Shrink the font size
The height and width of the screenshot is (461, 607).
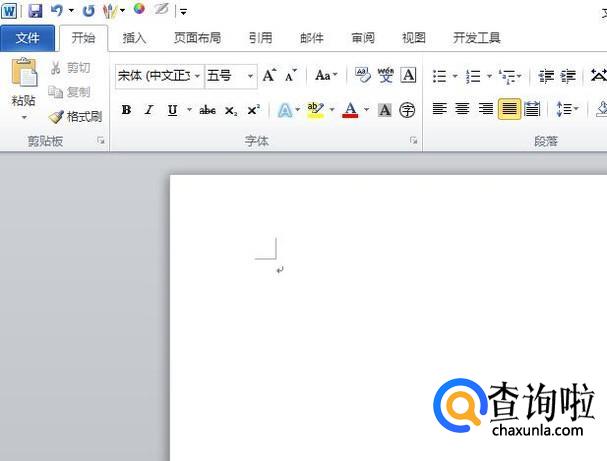(x=291, y=75)
